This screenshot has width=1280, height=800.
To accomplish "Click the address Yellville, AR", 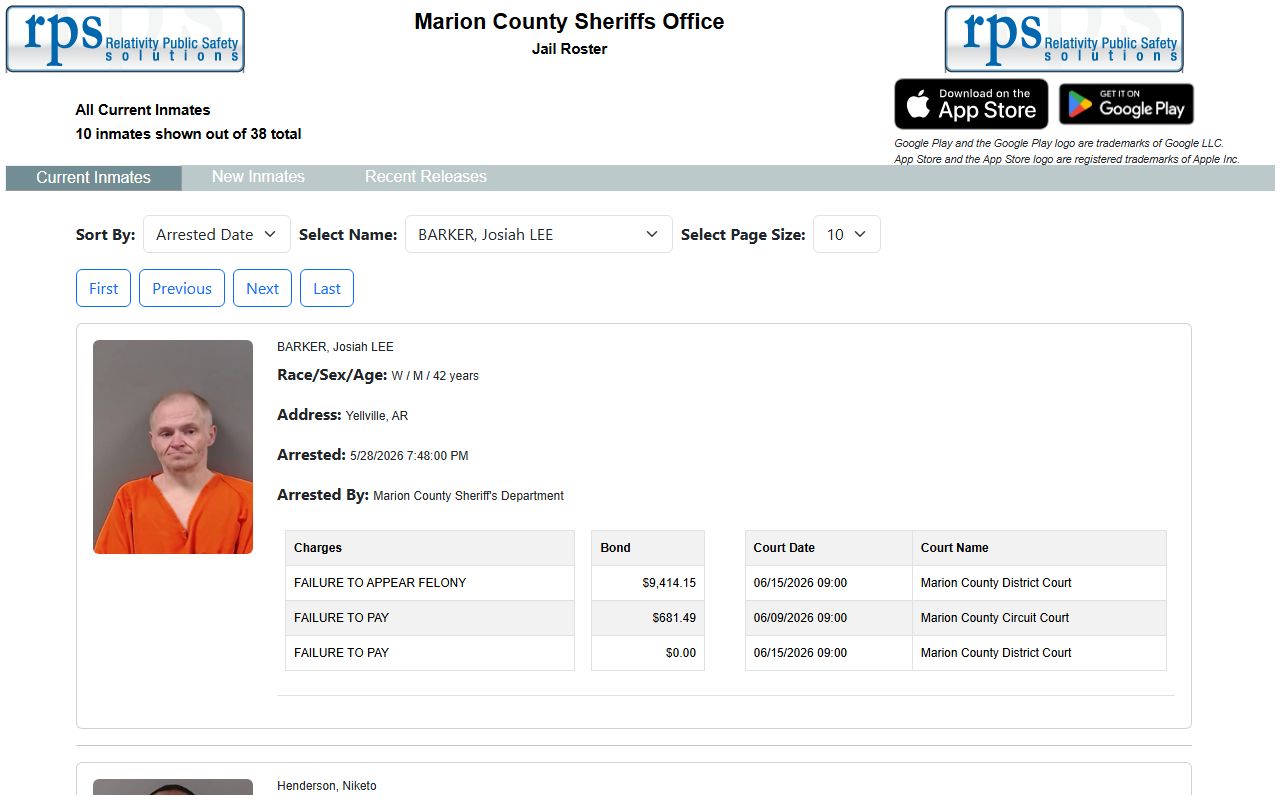I will (x=377, y=416).
